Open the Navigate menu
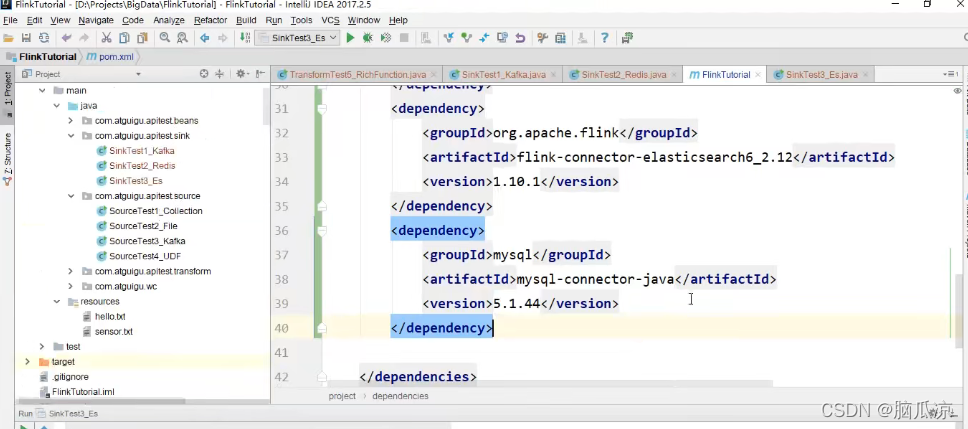 [x=96, y=20]
